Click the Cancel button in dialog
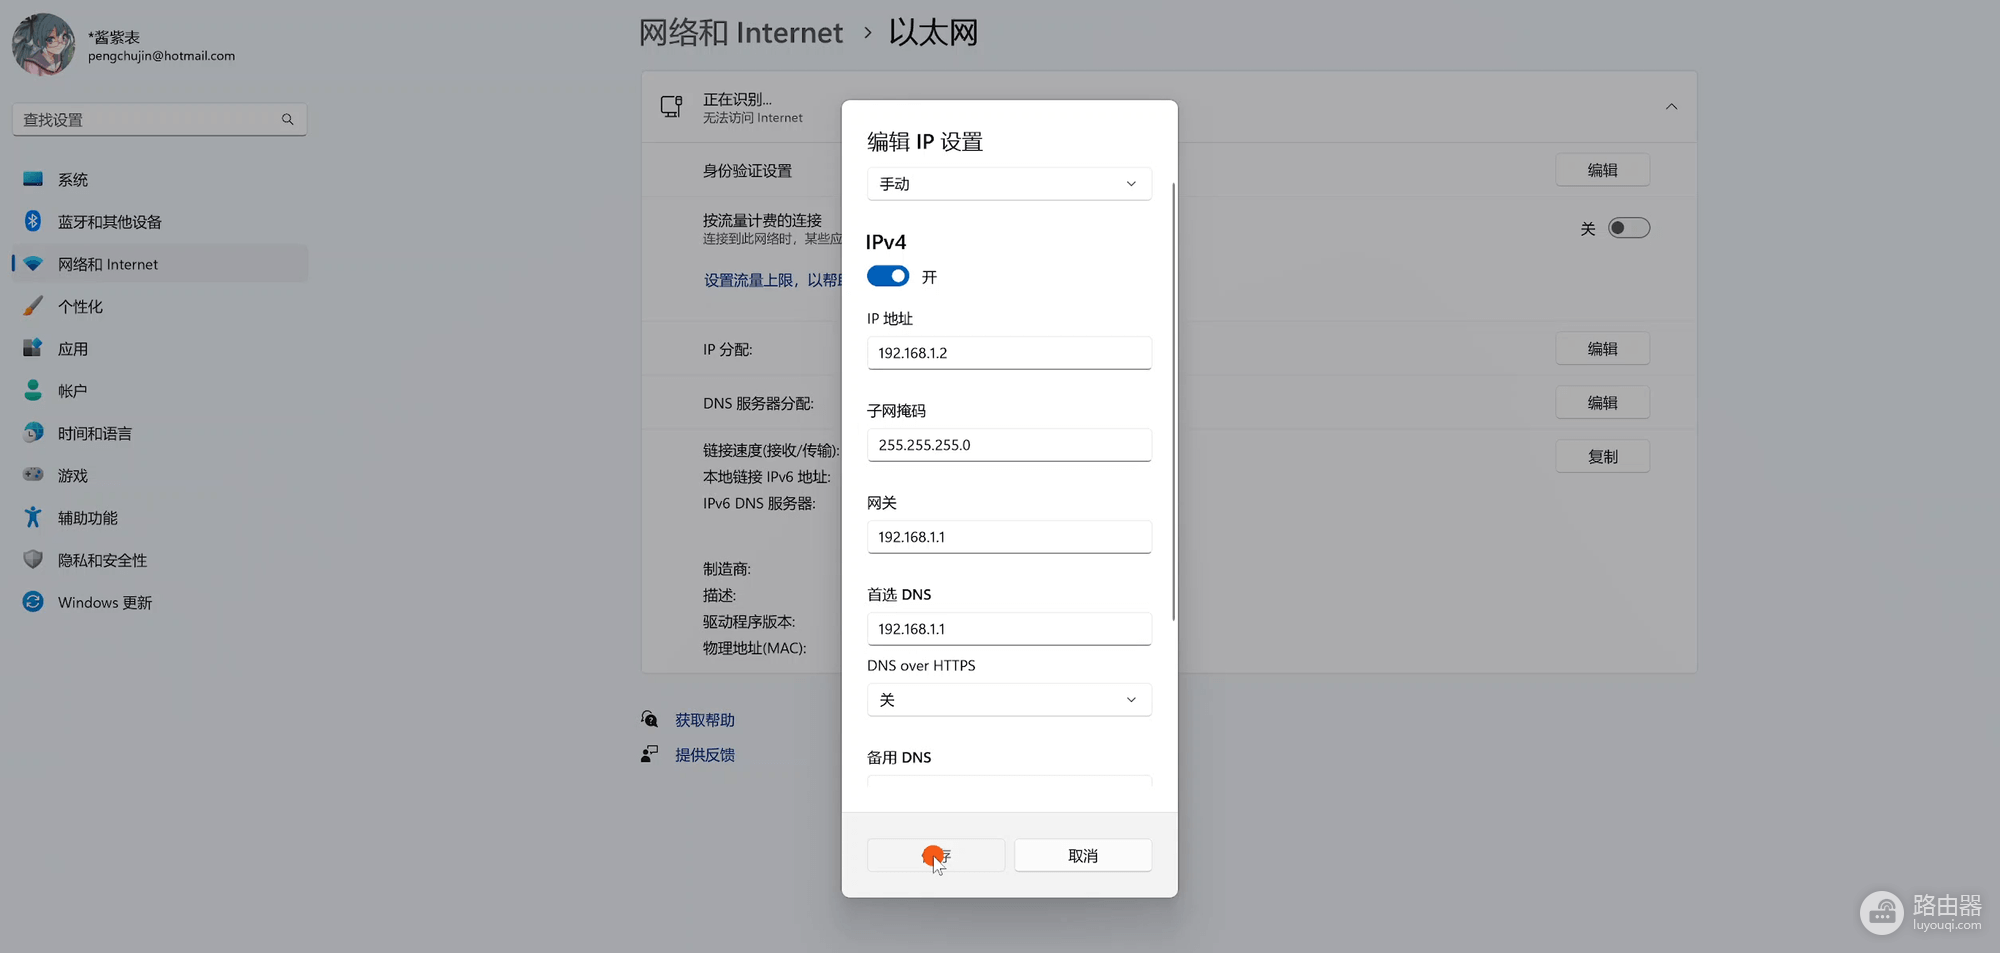Screen dimensions: 2000x953 [x=1082, y=856]
